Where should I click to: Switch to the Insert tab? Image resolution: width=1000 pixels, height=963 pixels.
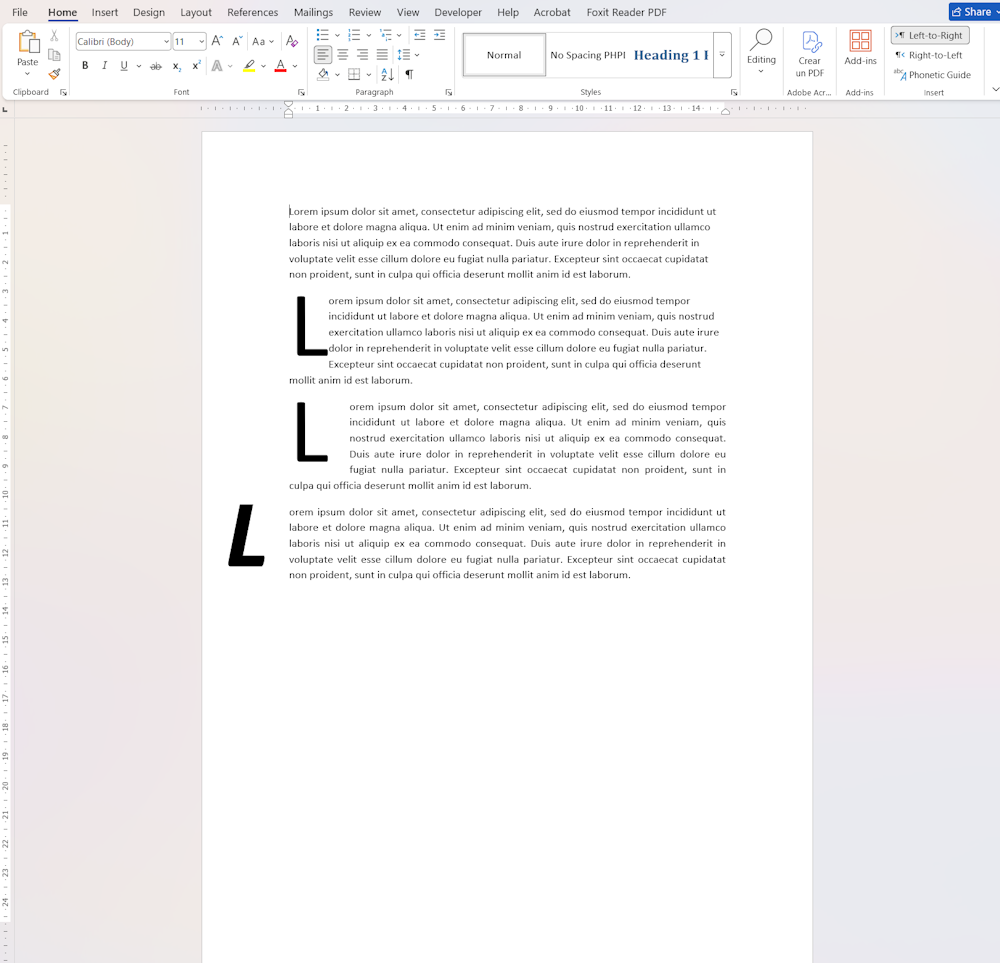point(105,12)
